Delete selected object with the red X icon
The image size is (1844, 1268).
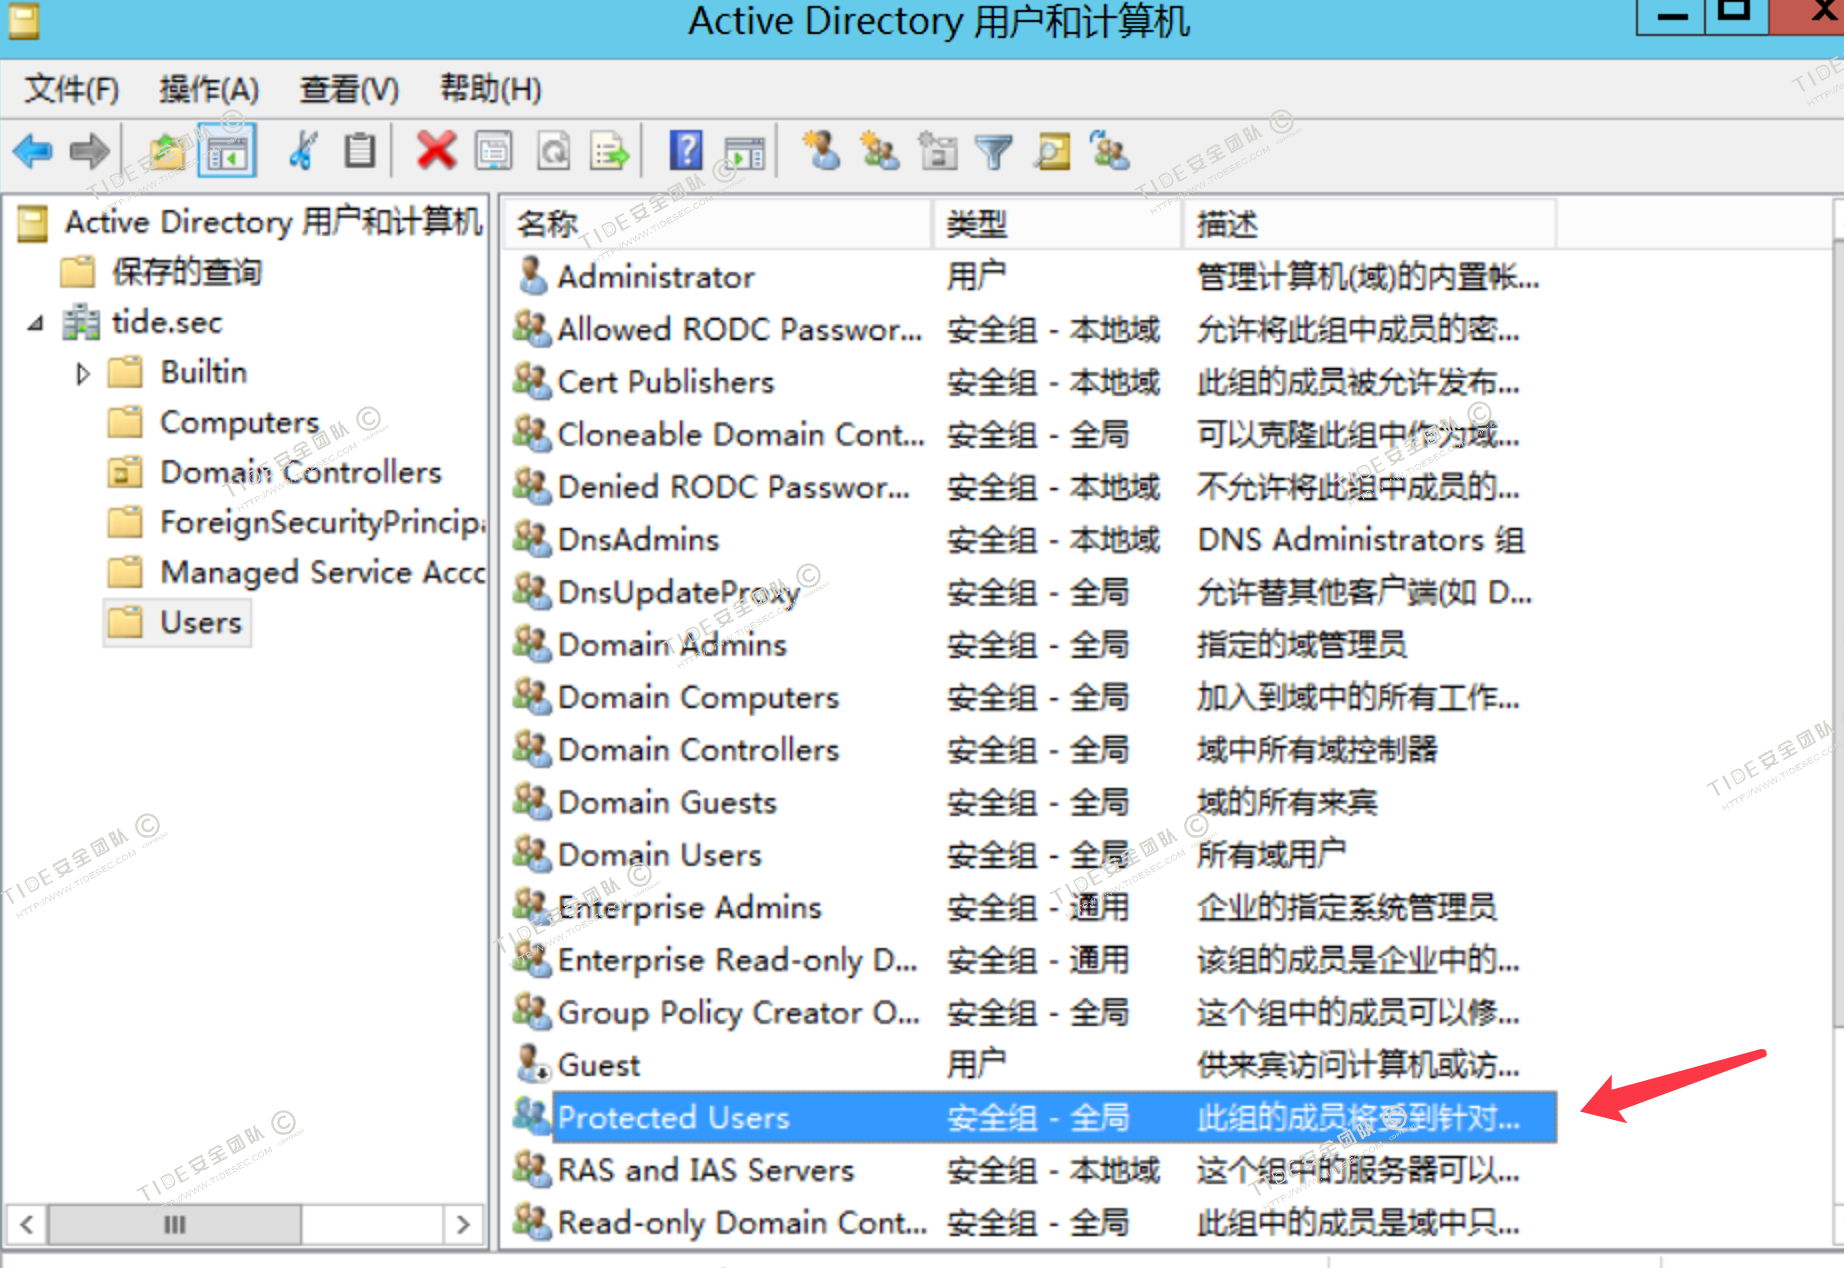tap(436, 151)
